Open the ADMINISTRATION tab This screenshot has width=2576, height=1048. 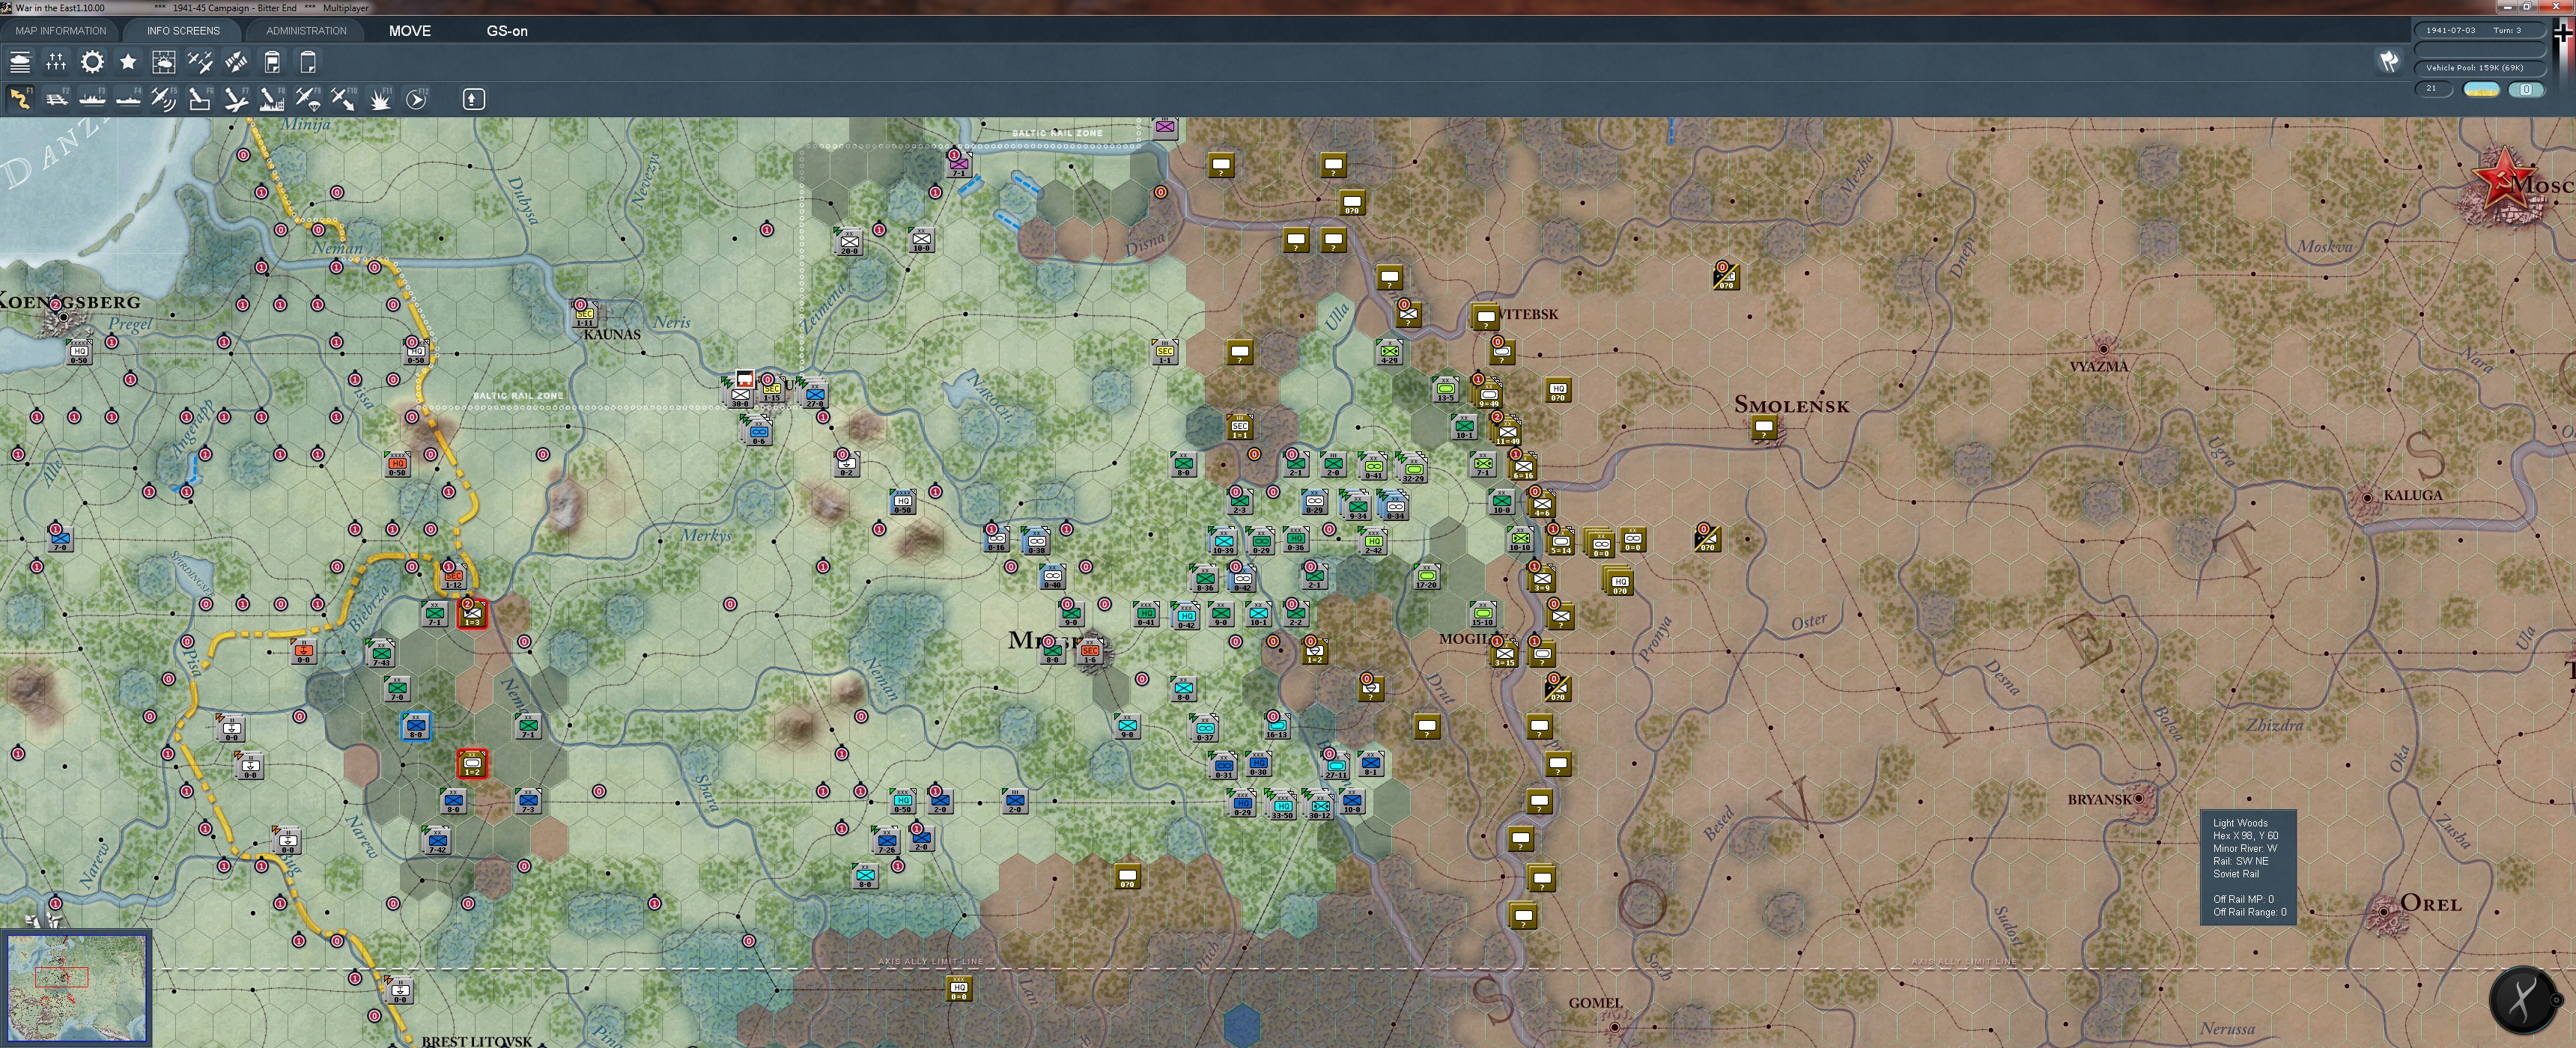coord(306,31)
